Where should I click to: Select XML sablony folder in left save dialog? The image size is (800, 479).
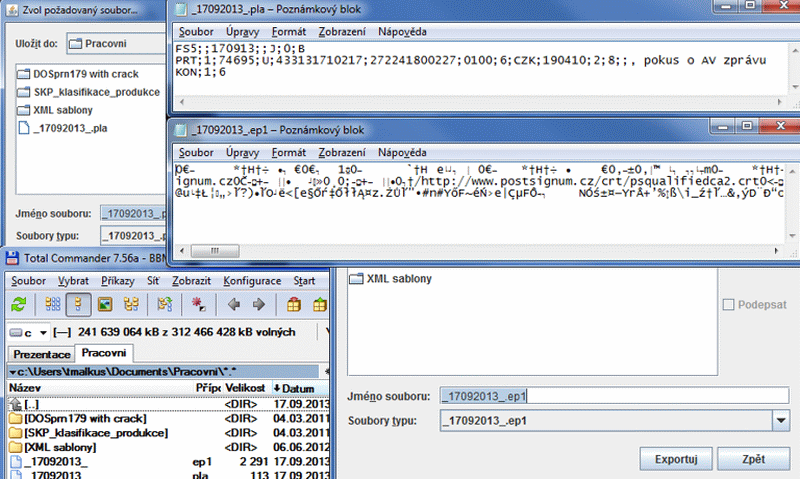(55, 110)
